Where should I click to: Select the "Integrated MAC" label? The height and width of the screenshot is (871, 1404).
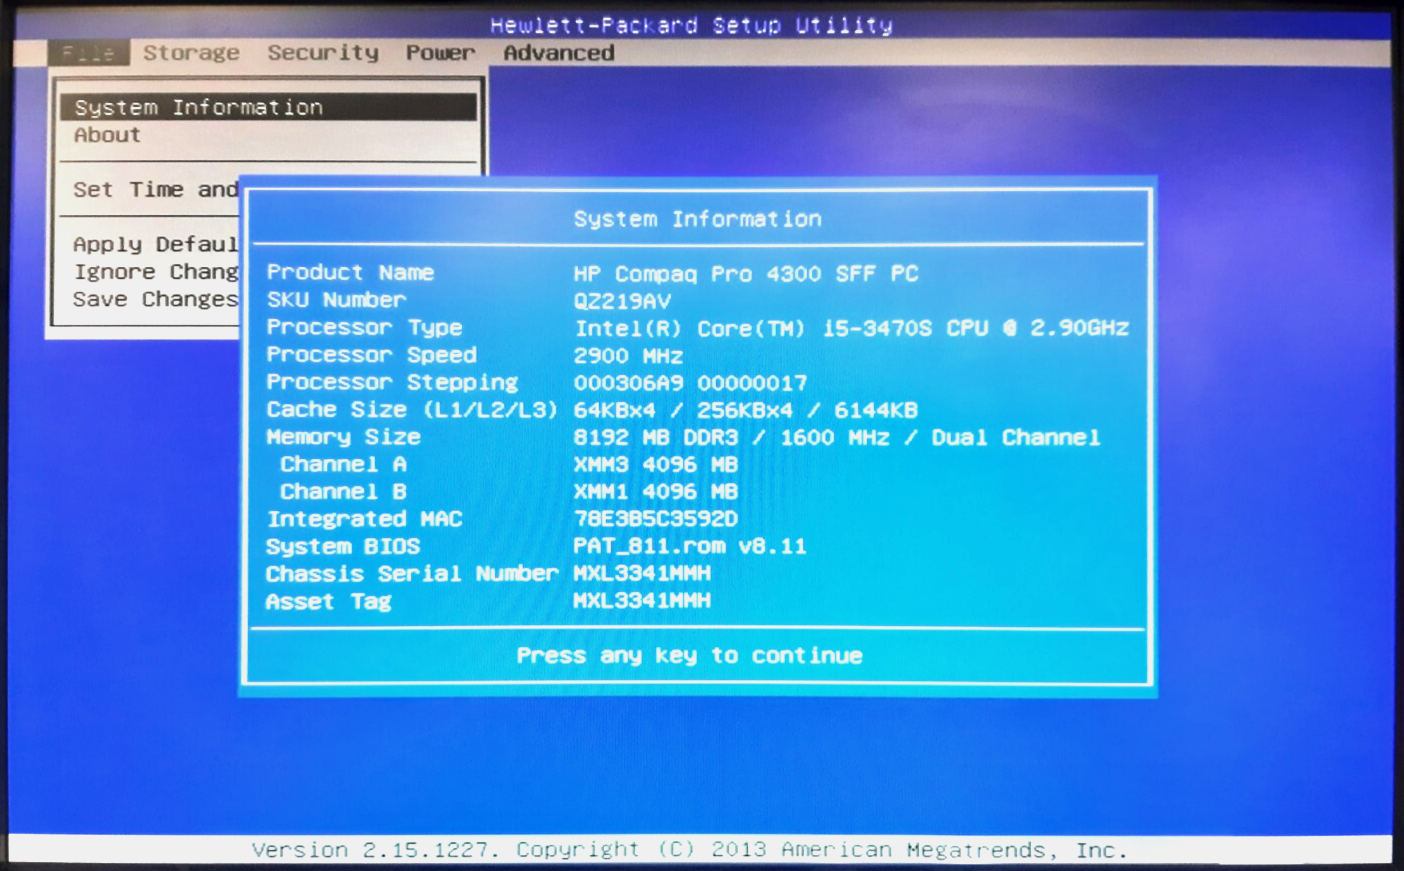coord(364,519)
